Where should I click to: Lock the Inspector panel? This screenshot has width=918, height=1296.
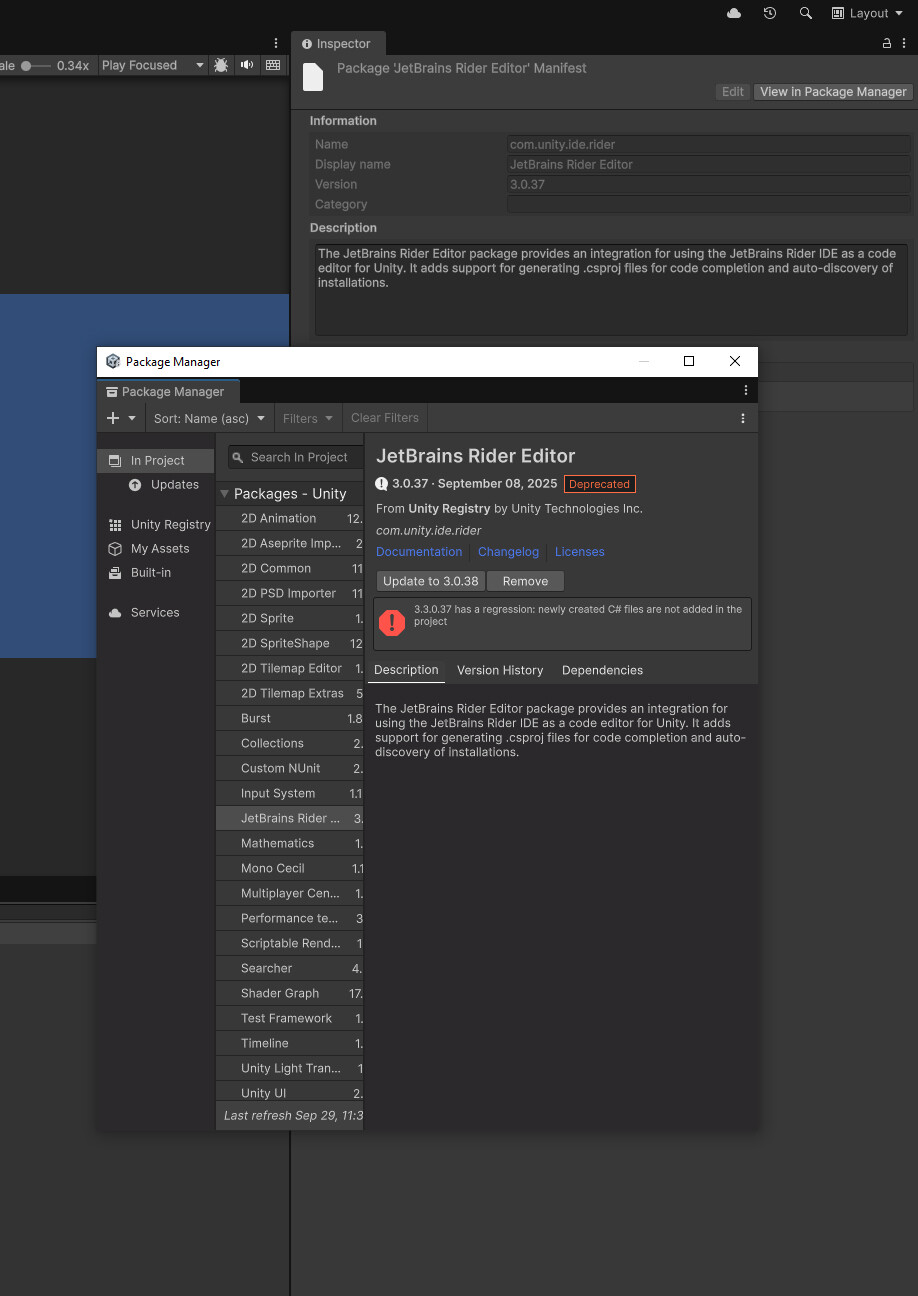pos(886,43)
